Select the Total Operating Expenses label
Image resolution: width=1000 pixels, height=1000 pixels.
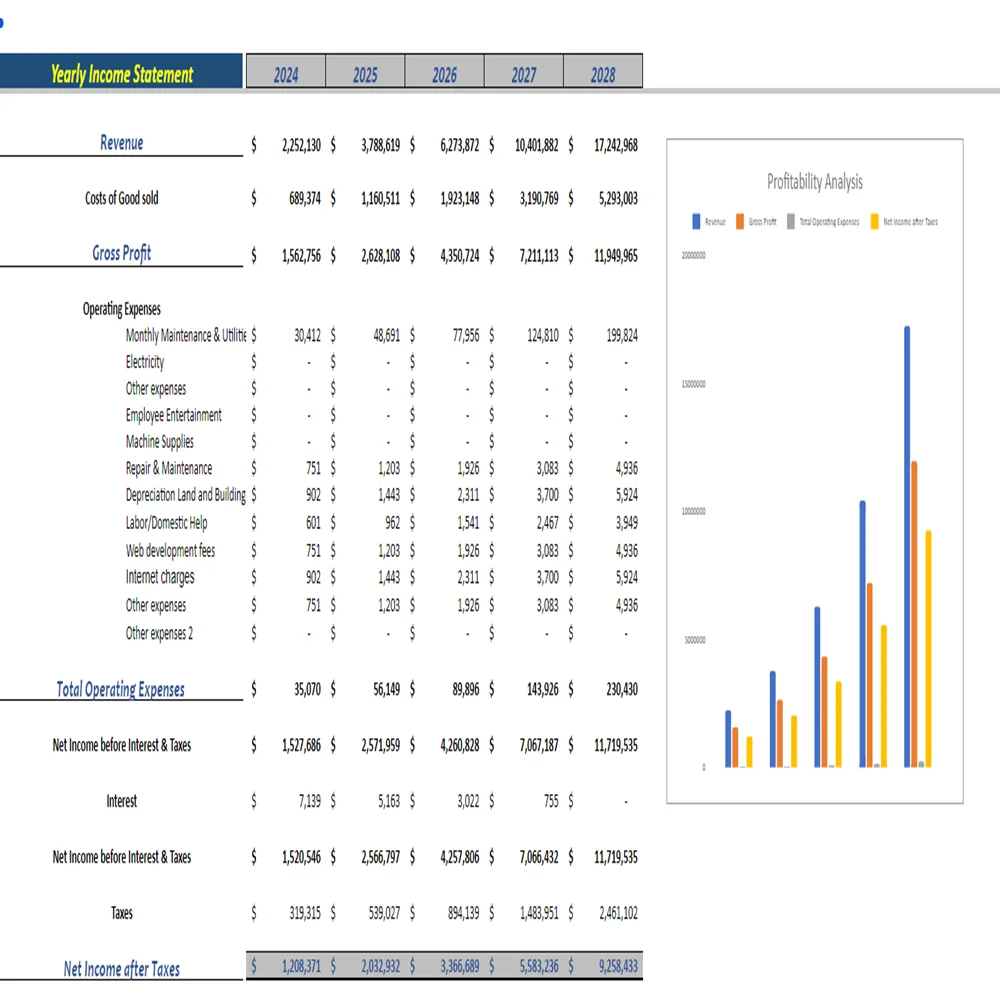click(x=121, y=689)
